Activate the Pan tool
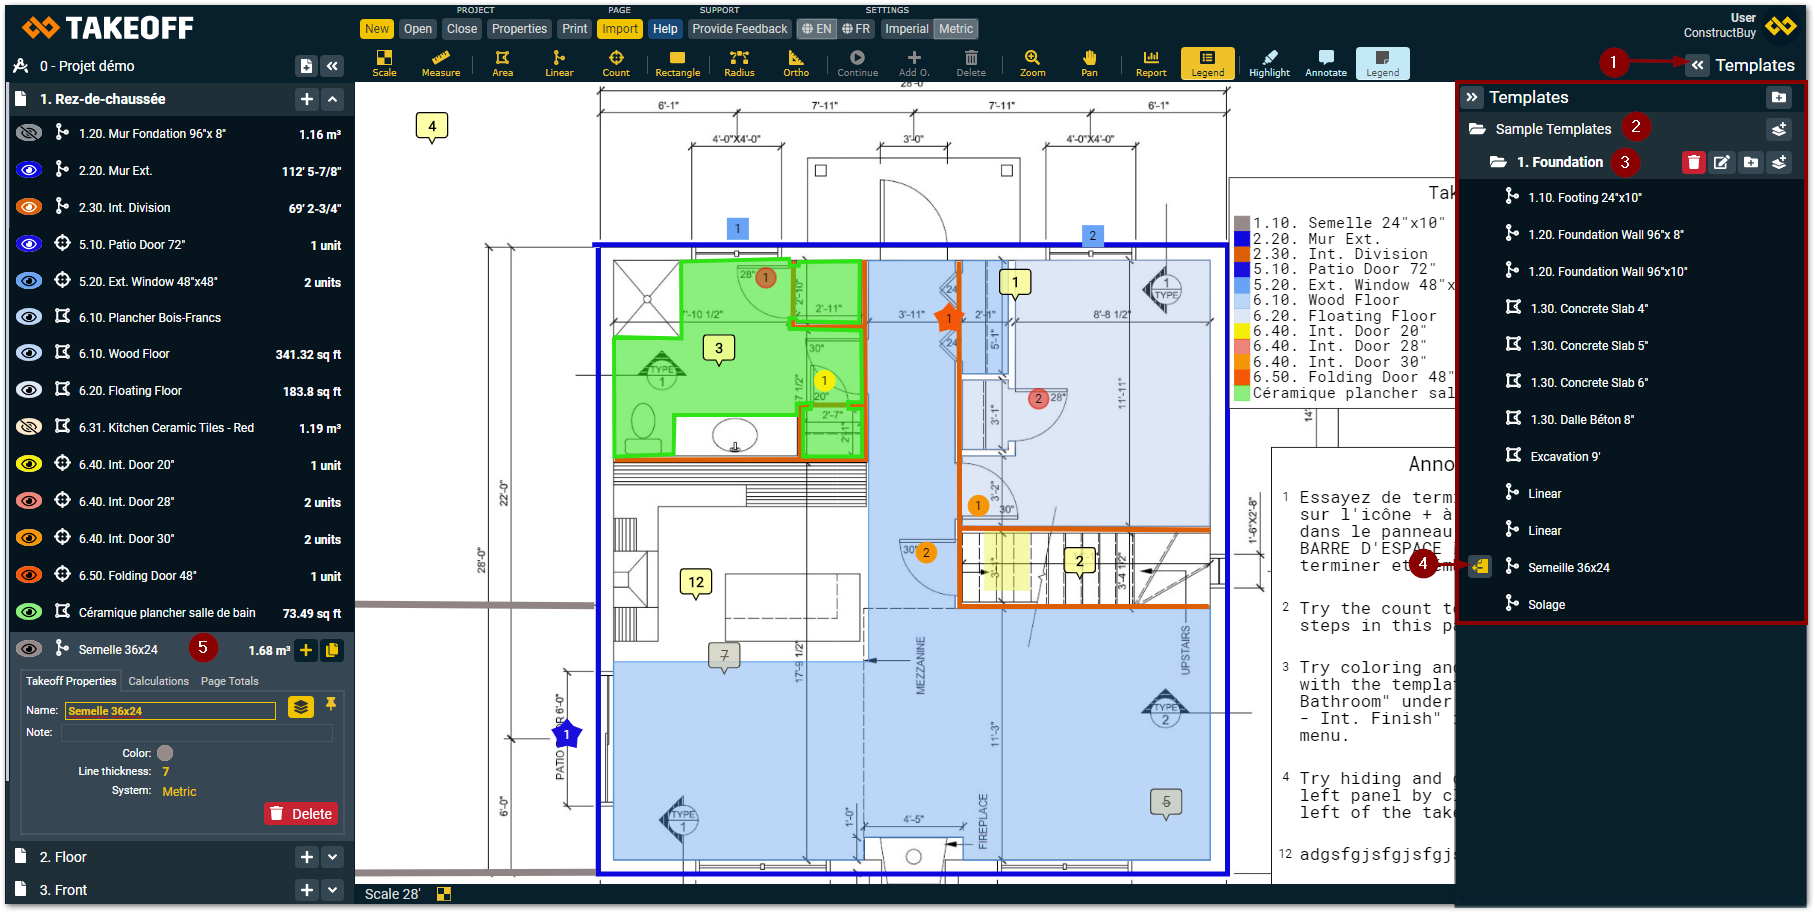Screen dimensions: 1815x913 (1089, 63)
